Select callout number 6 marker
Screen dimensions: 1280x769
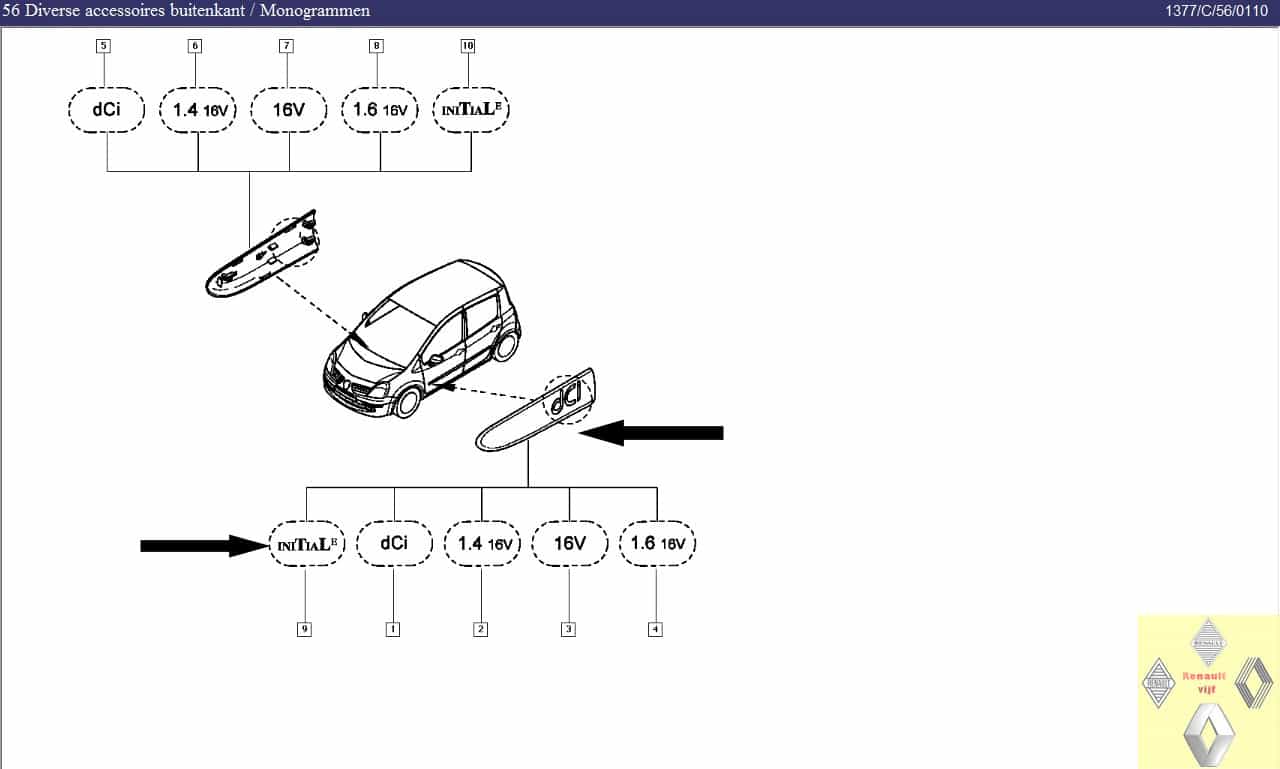click(x=195, y=45)
